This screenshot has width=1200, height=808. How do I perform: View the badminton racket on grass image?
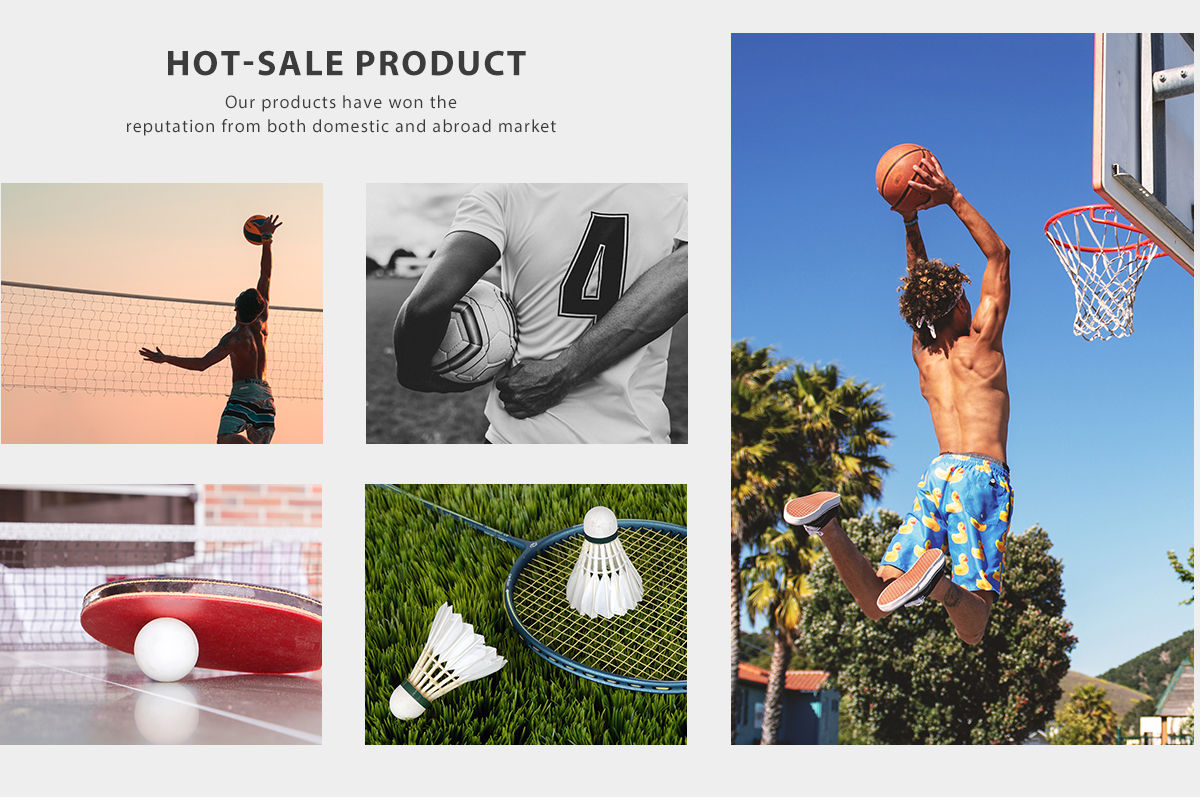click(x=526, y=614)
